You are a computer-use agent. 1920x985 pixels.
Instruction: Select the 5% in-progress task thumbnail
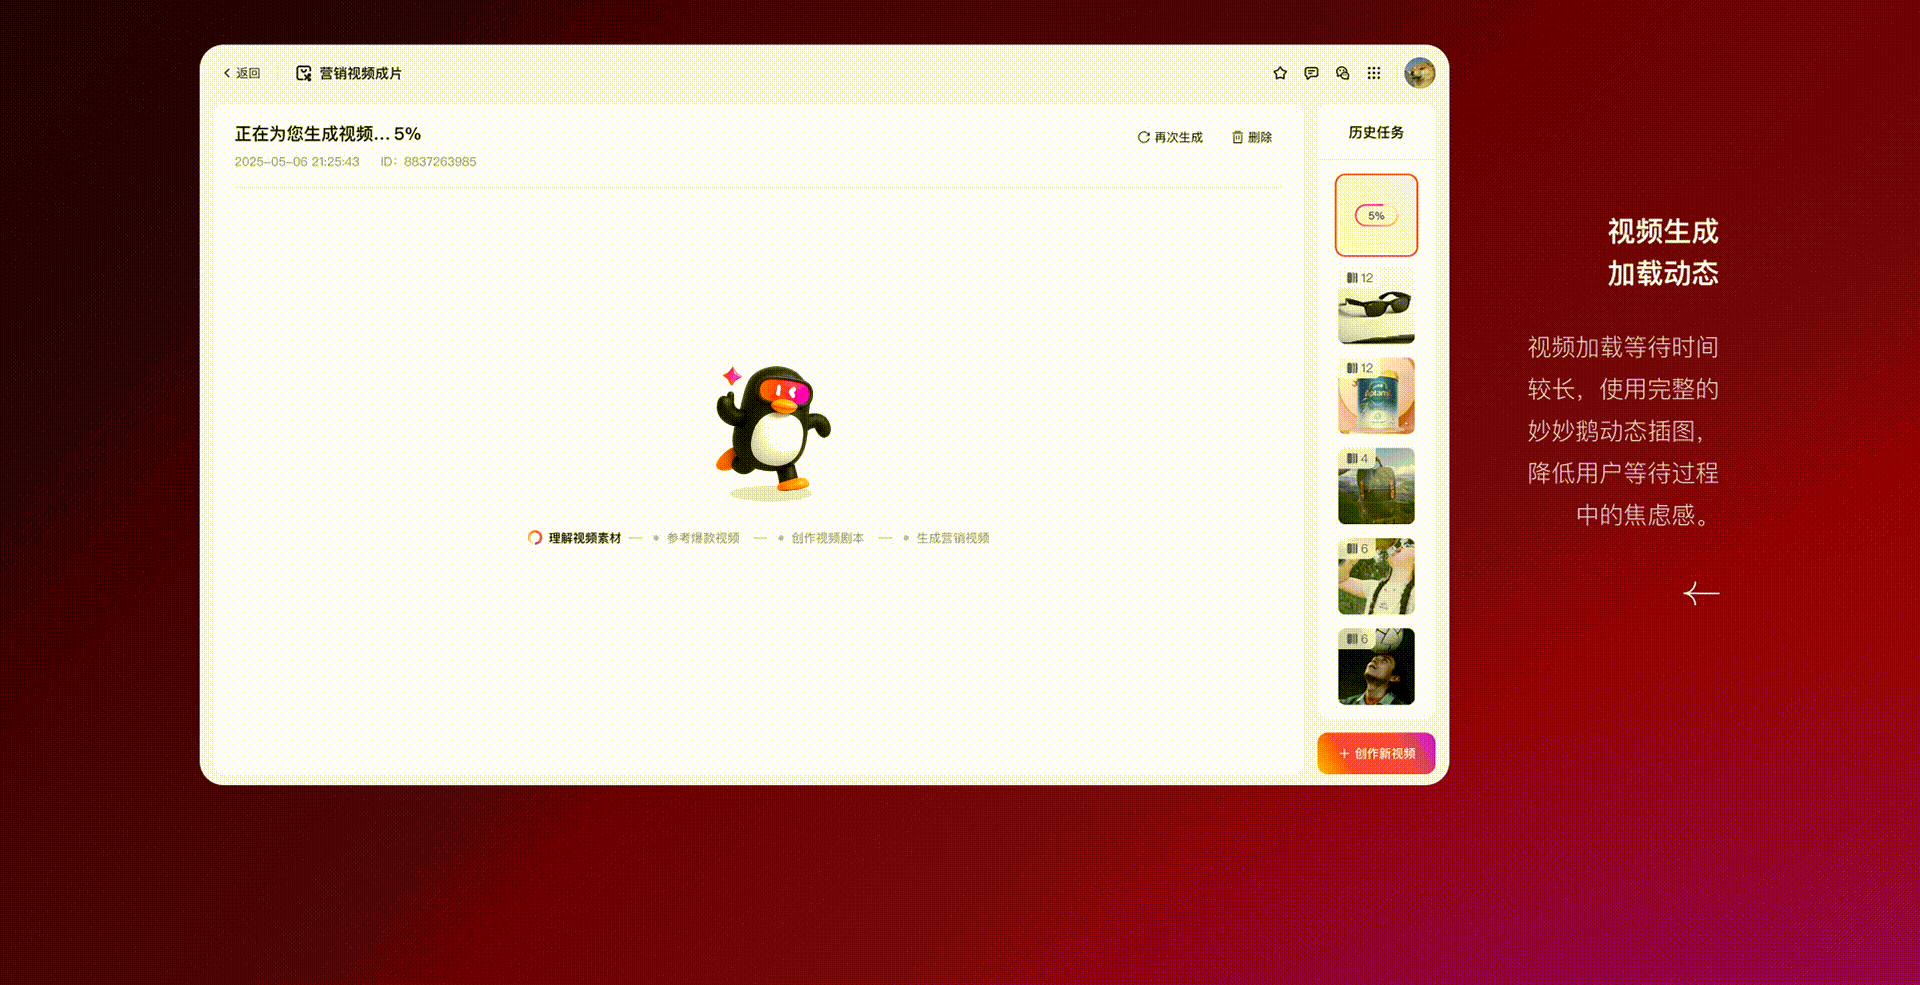(x=1376, y=215)
